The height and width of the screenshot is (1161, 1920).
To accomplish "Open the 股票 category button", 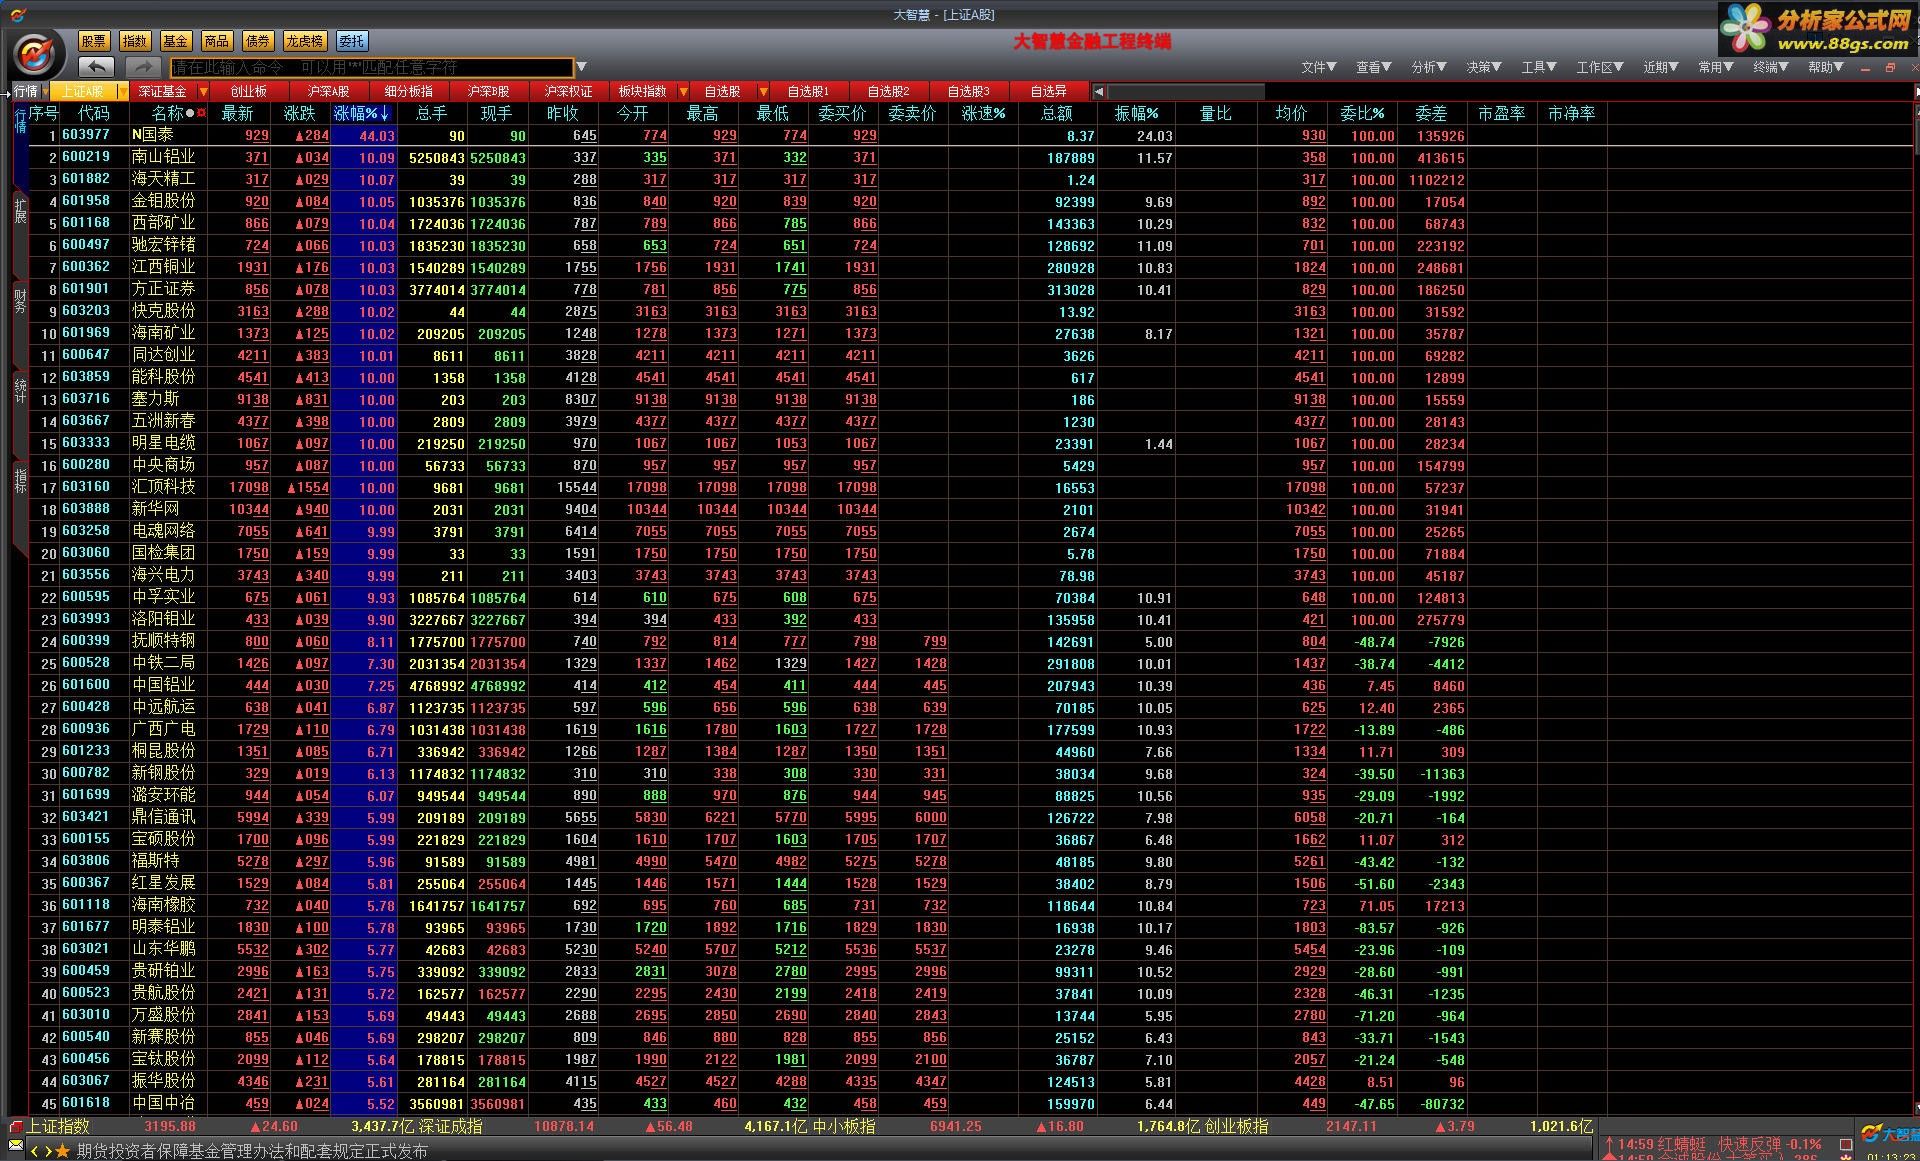I will 94,41.
